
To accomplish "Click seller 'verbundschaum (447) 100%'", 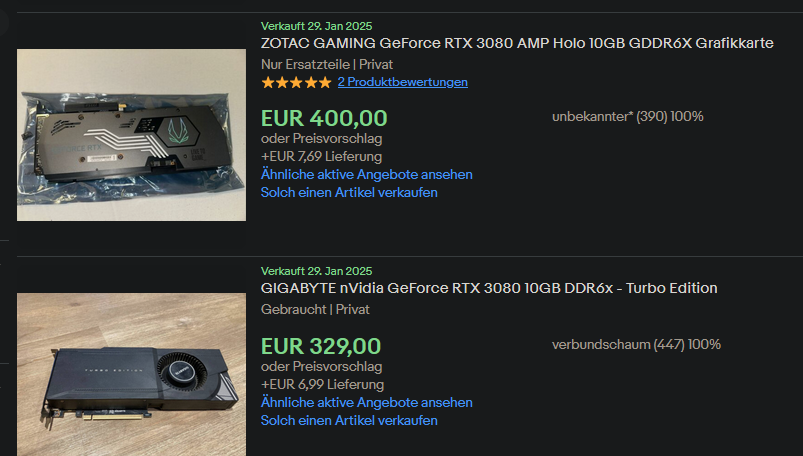I will (x=637, y=344).
